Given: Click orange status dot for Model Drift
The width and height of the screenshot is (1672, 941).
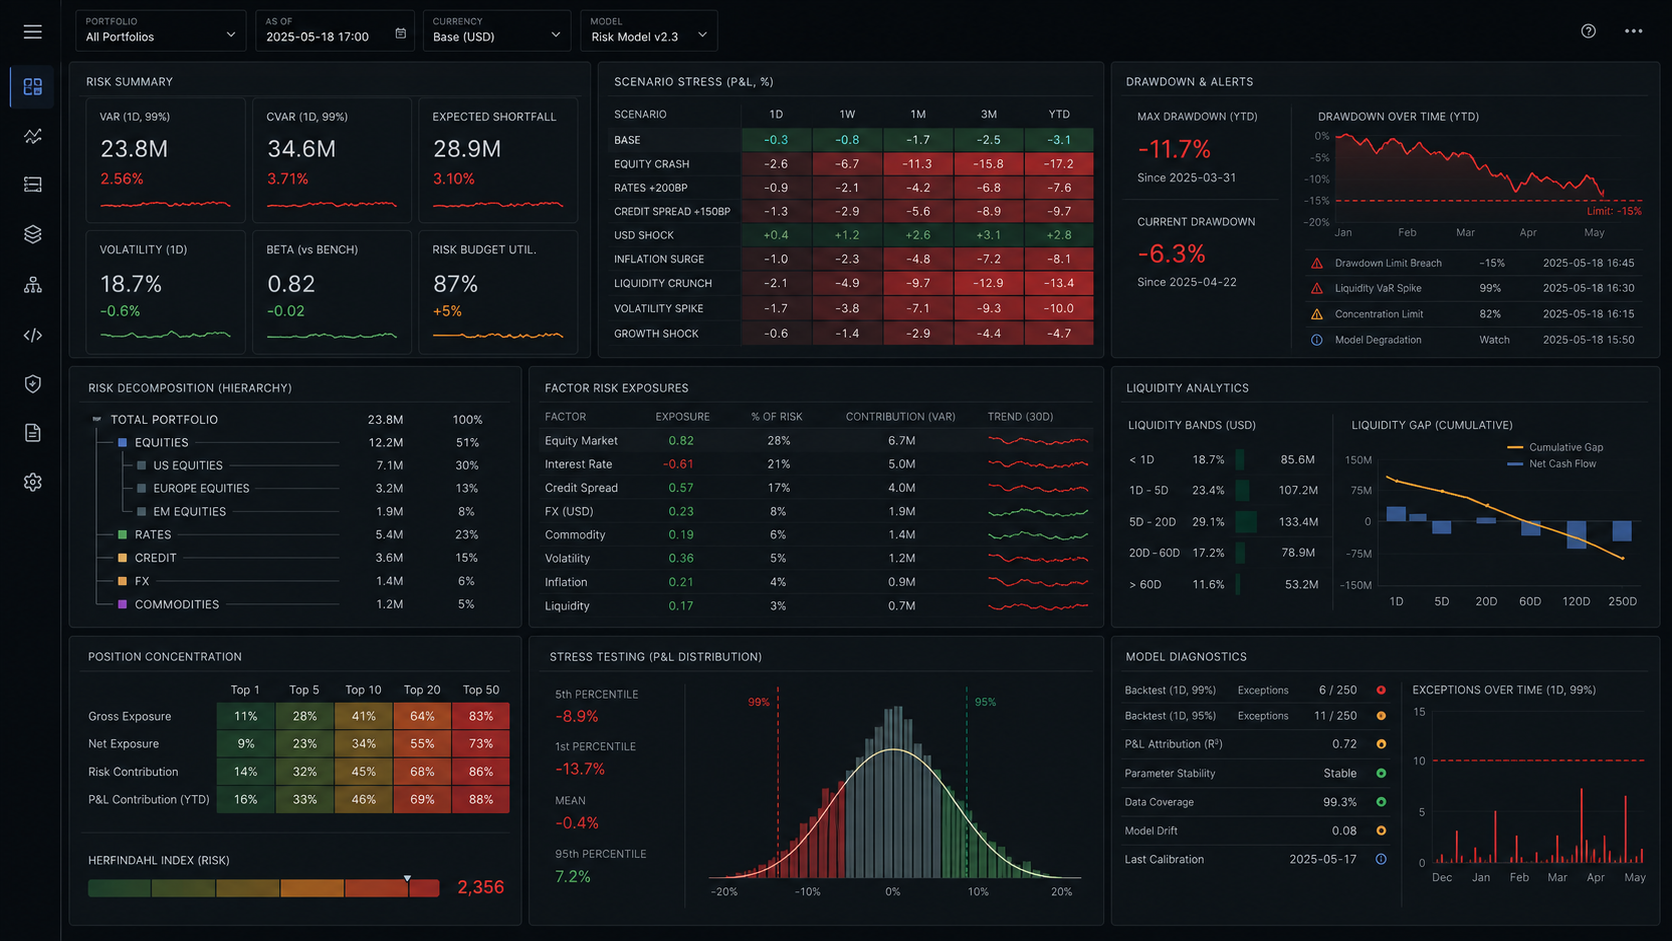Looking at the screenshot, I should coord(1381,831).
